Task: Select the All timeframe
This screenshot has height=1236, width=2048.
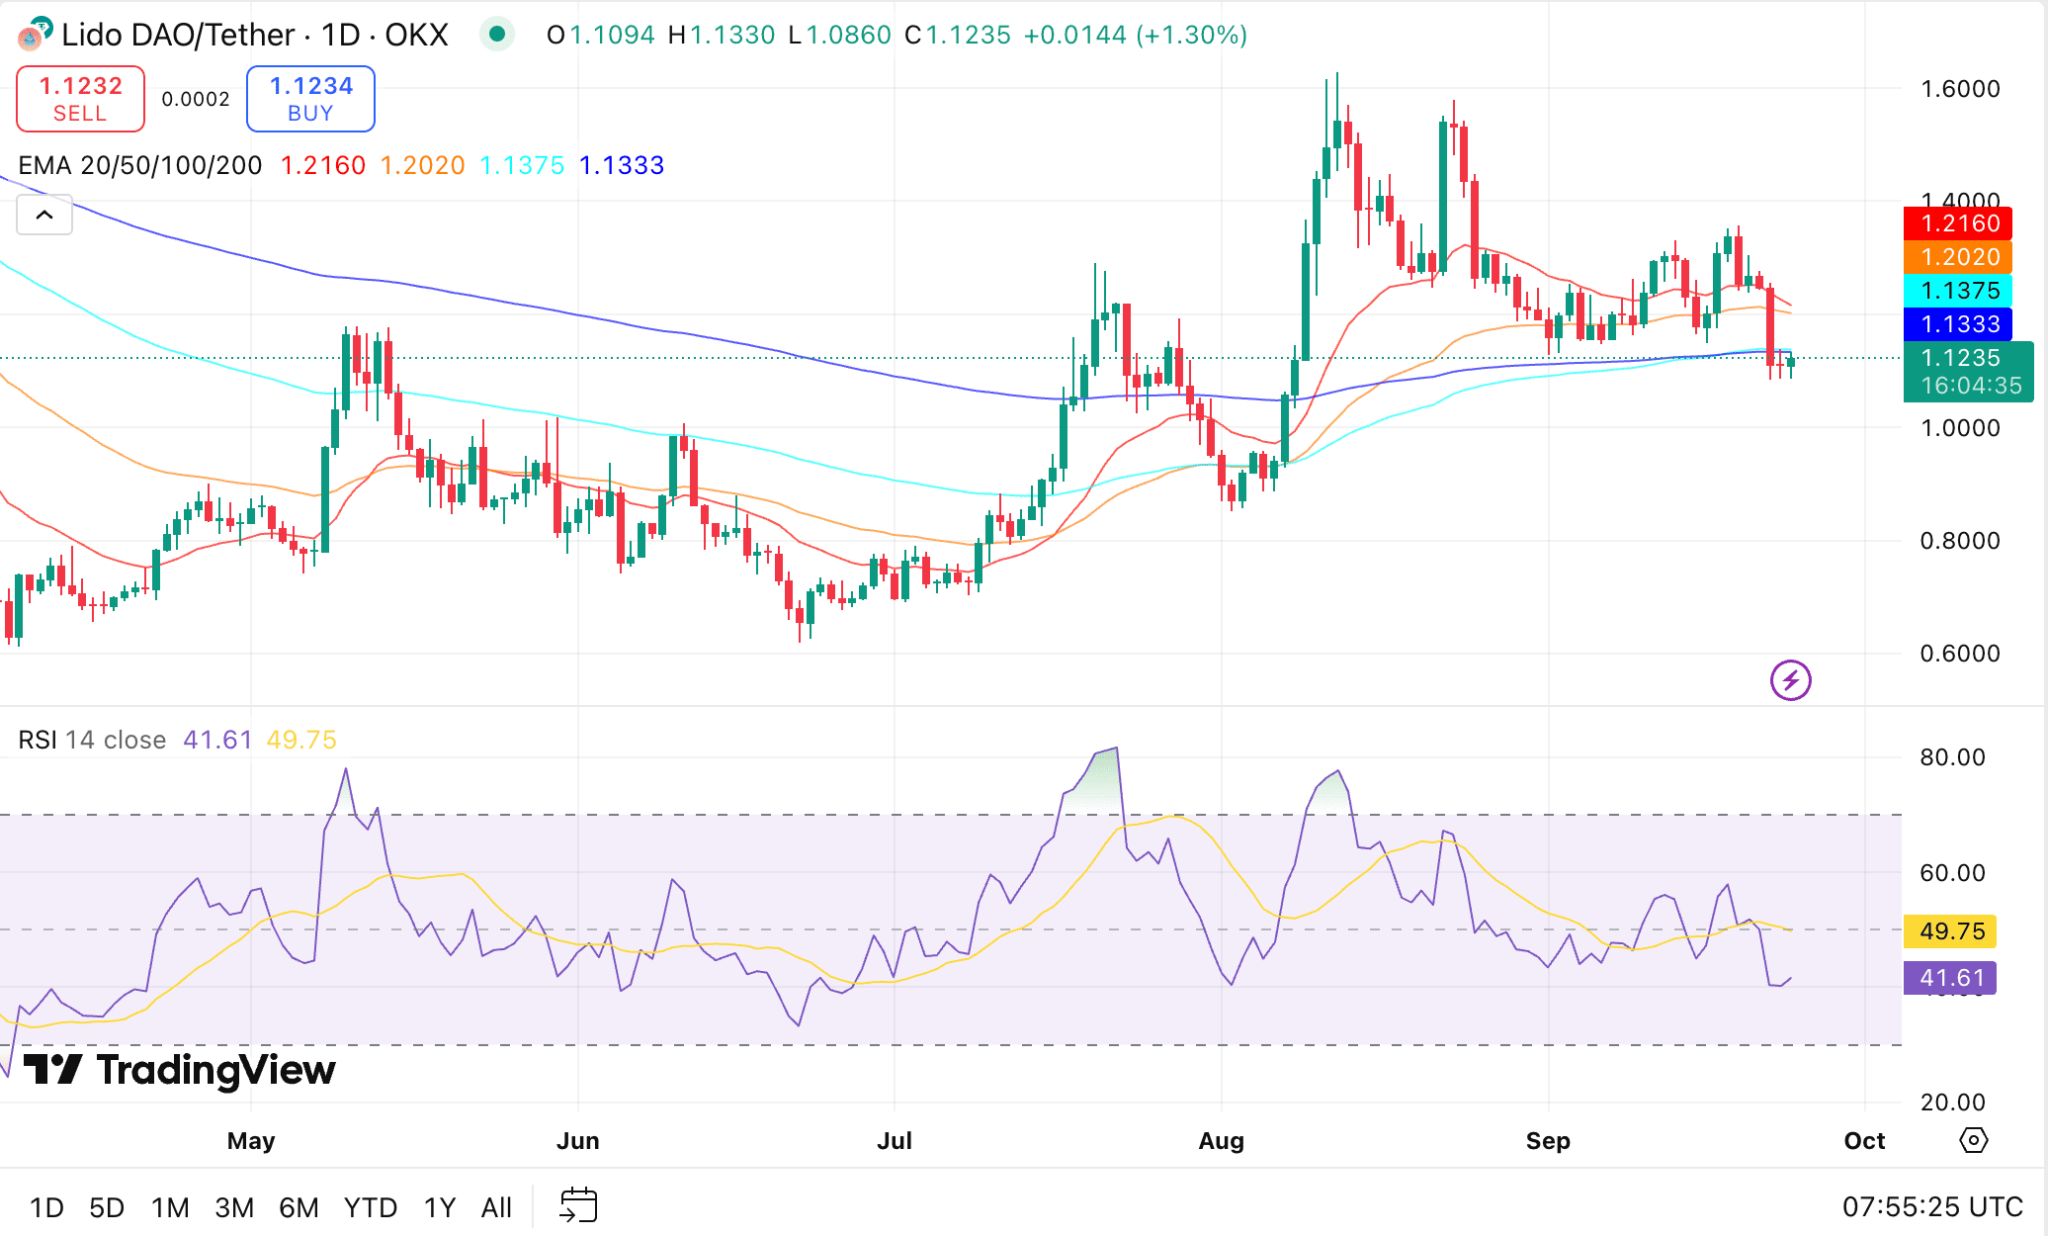Action: 496,1207
